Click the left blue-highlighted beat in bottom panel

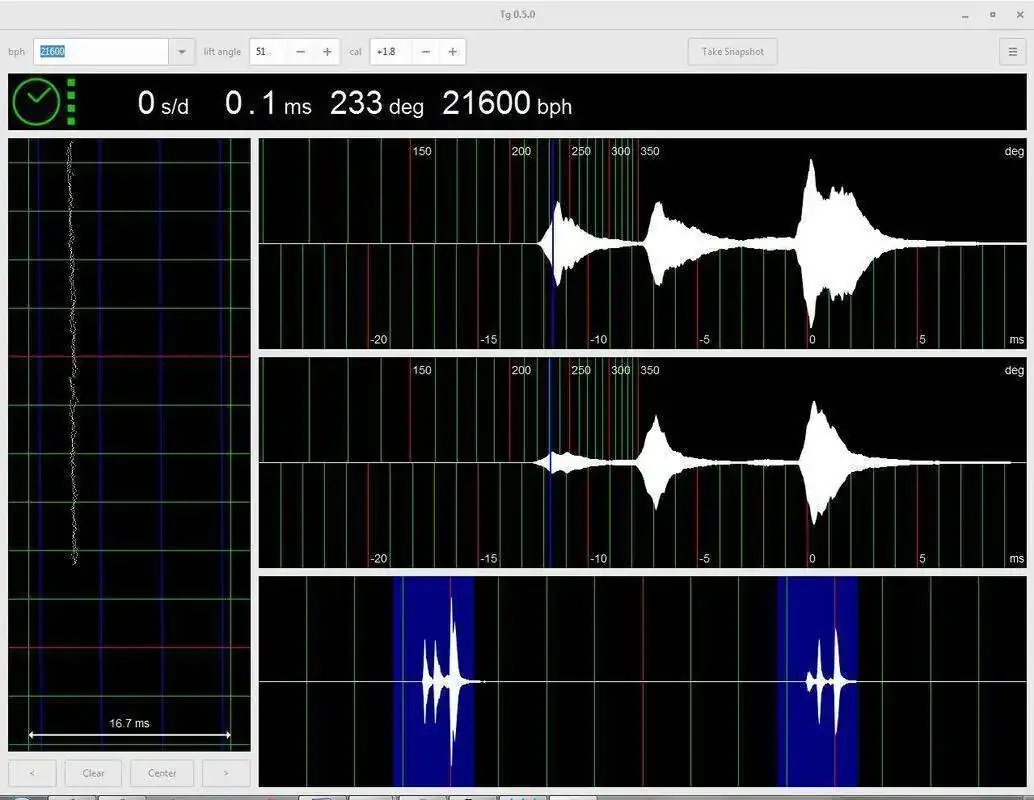pyautogui.click(x=433, y=681)
